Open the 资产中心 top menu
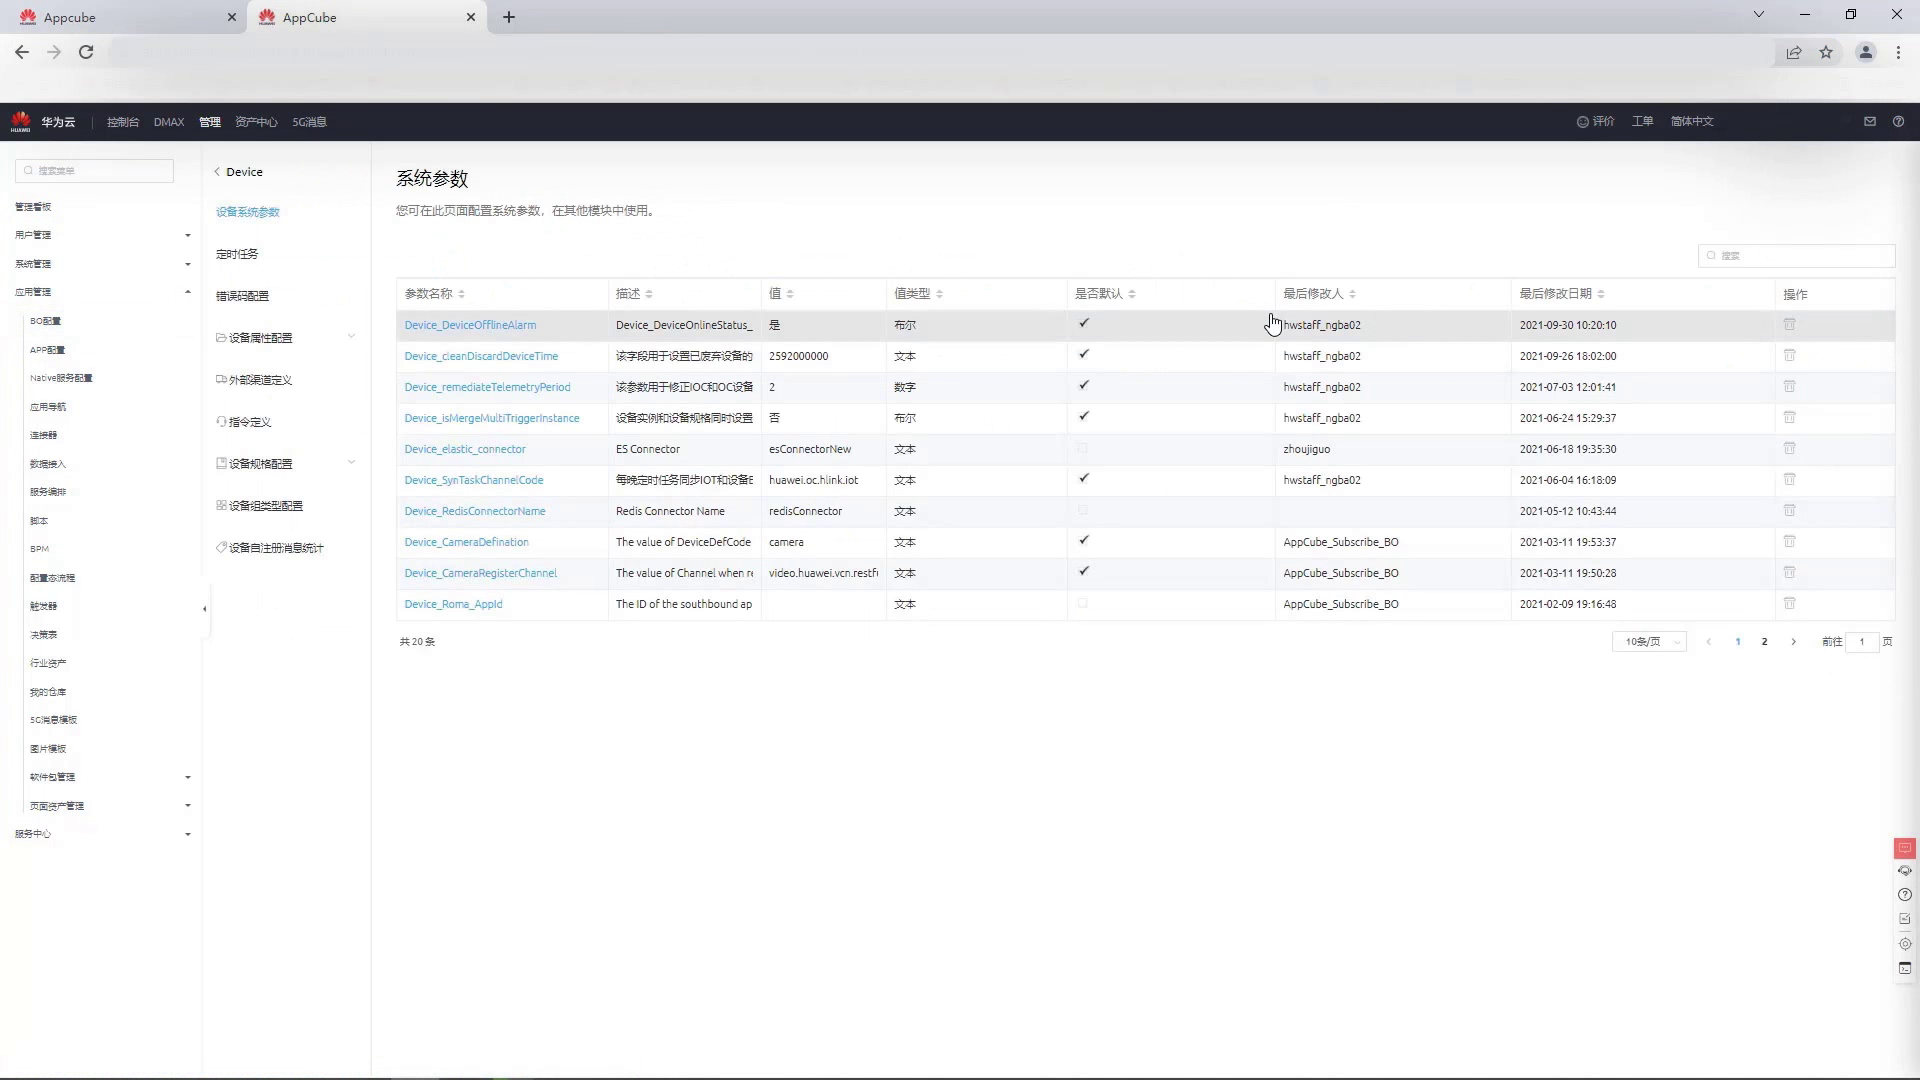 tap(256, 122)
